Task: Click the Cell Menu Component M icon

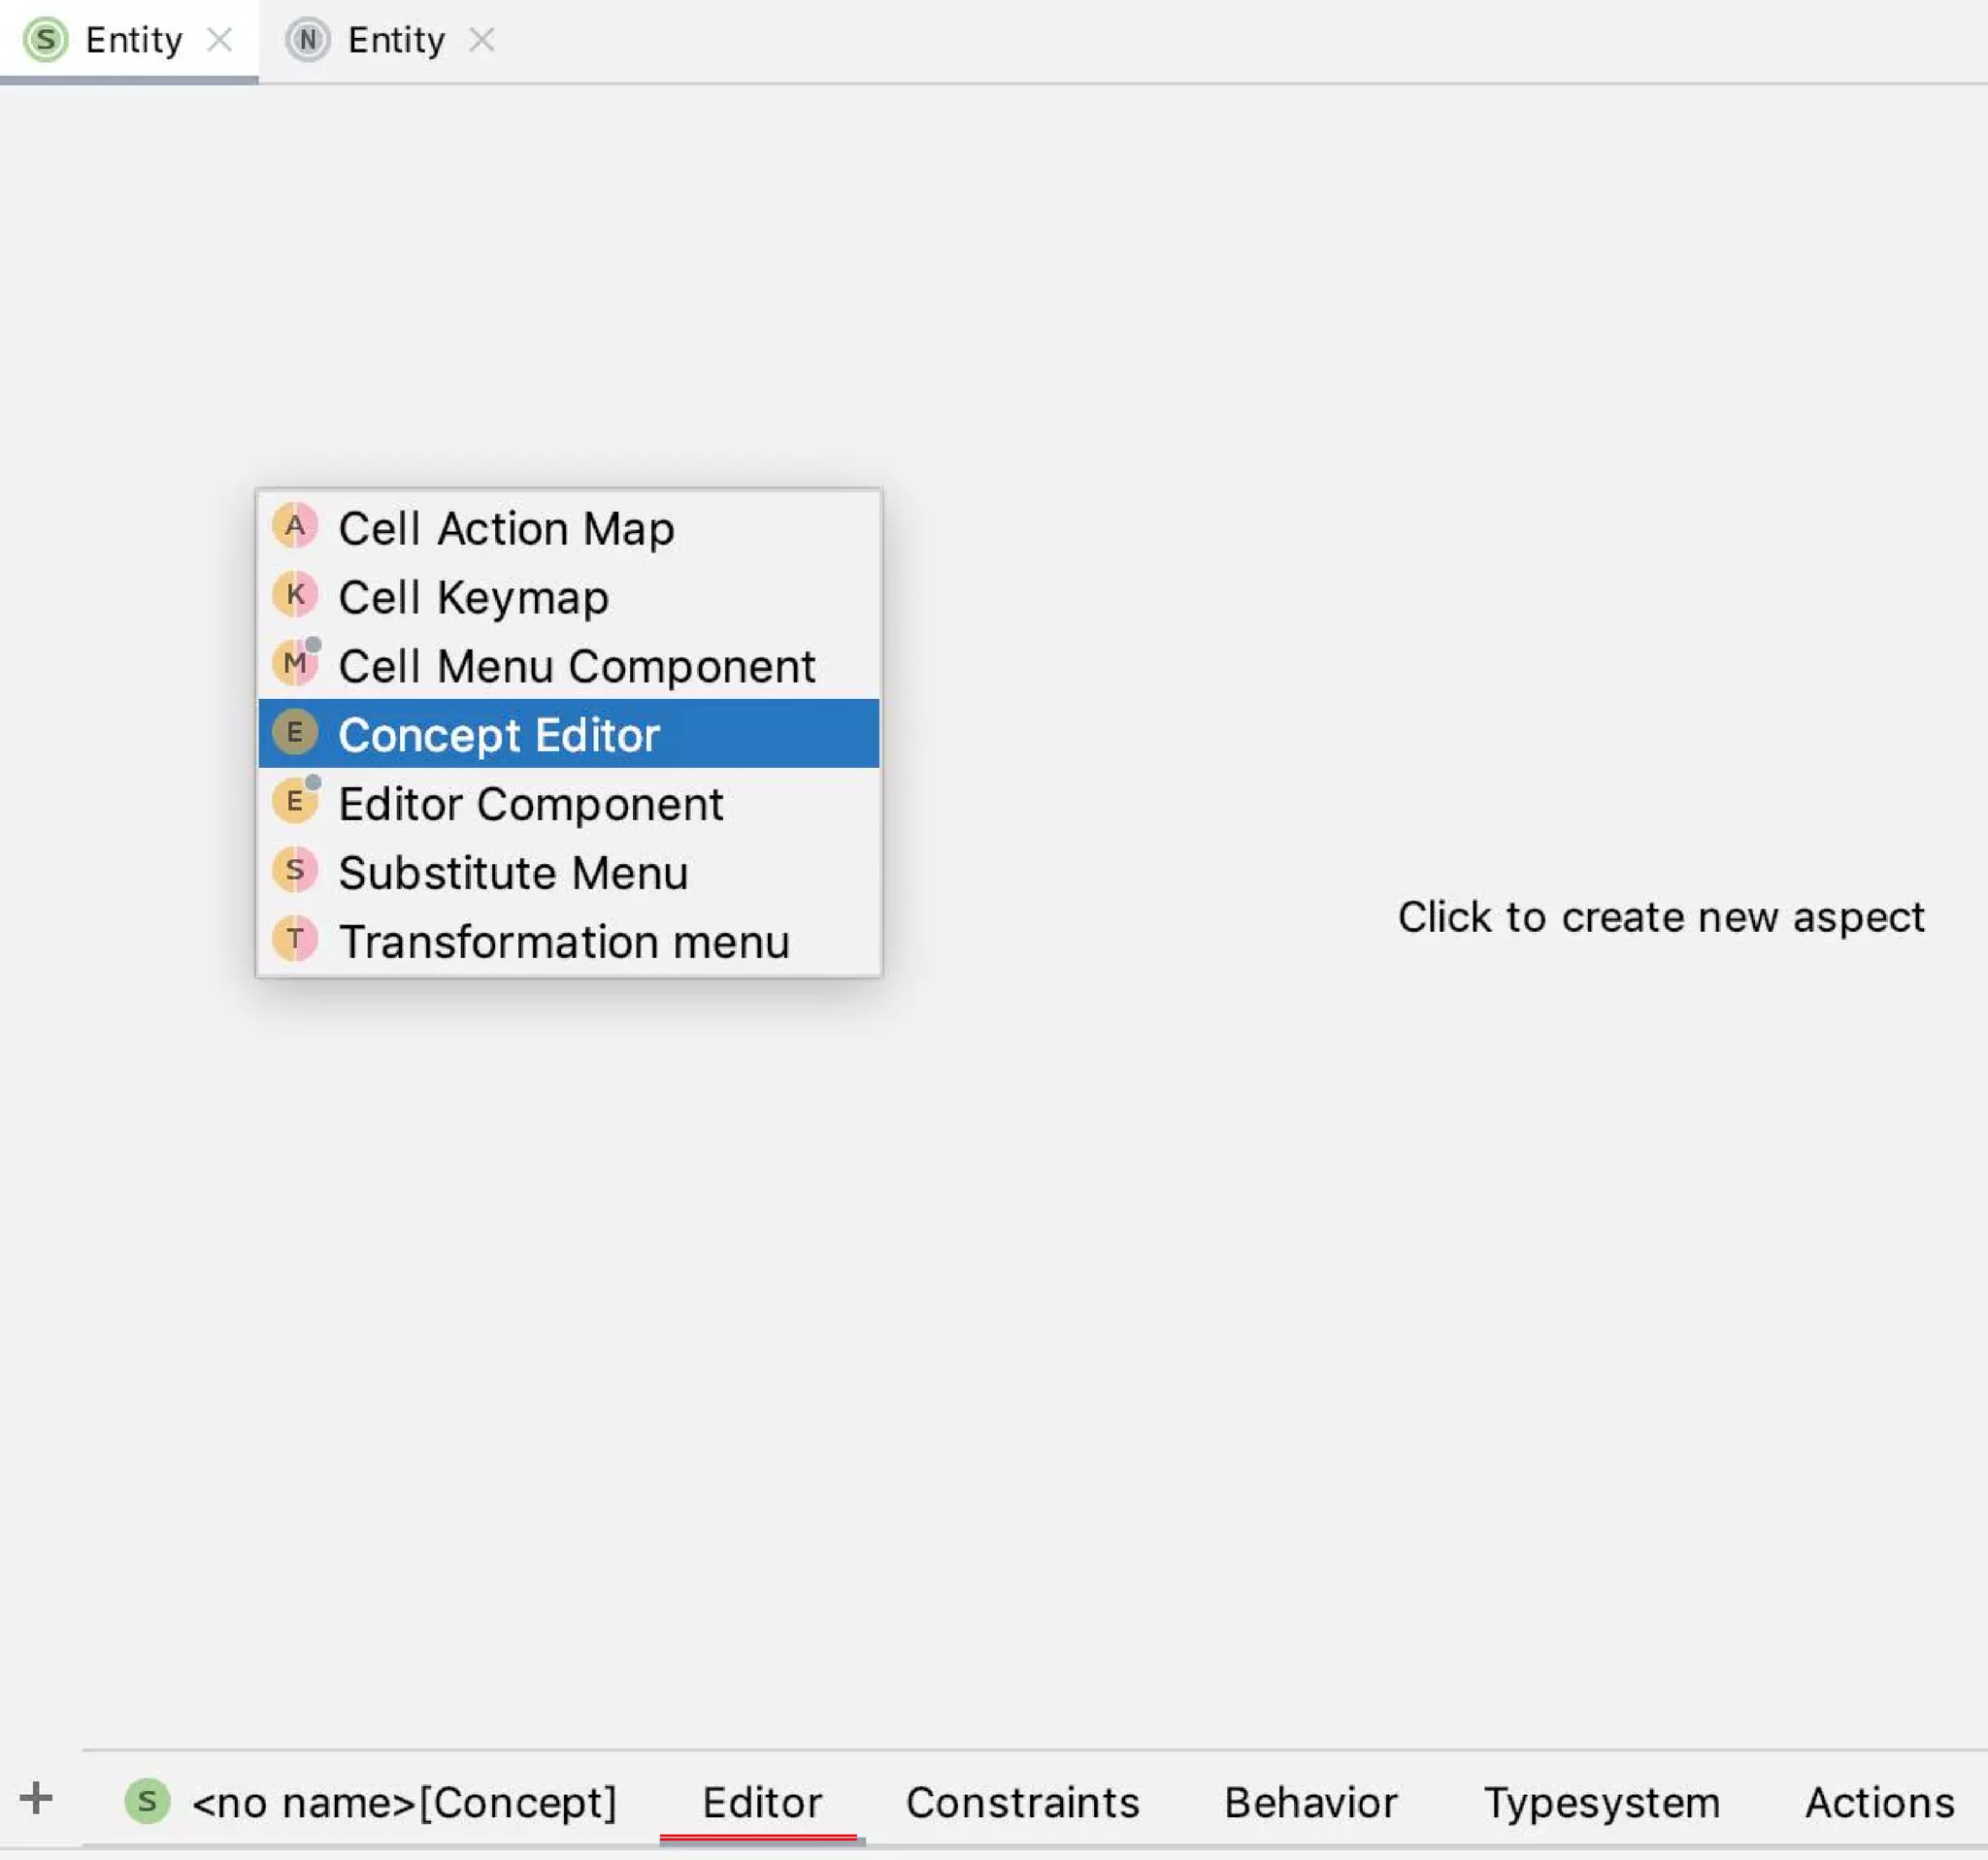Action: point(294,664)
